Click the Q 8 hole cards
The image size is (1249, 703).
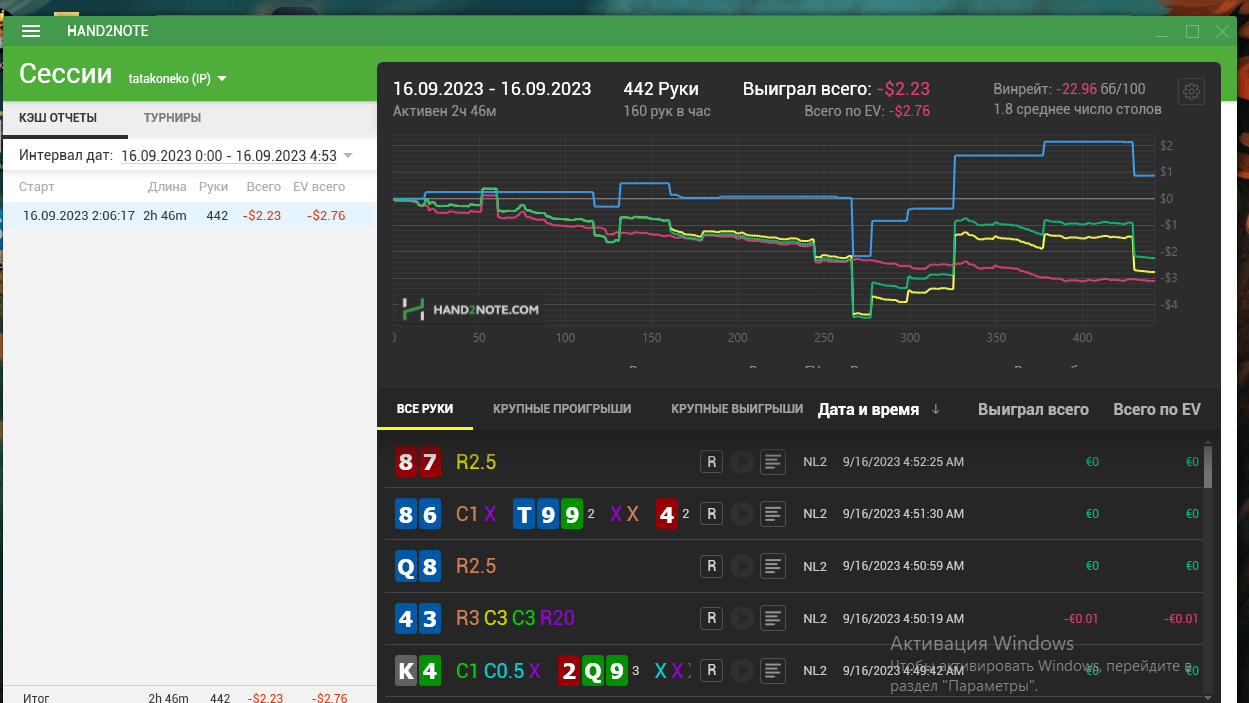[x=418, y=566]
